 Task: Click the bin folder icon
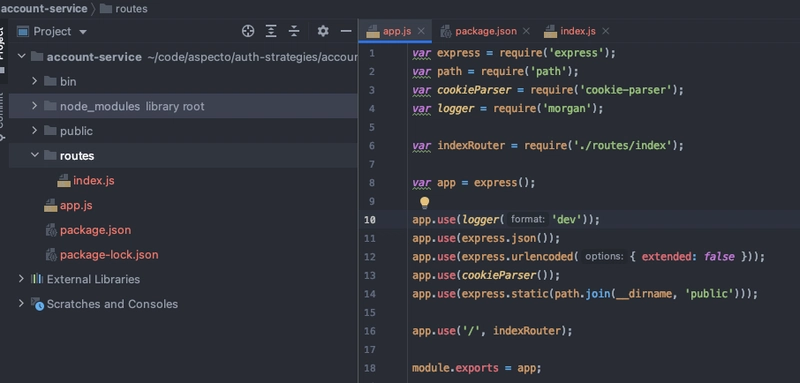(x=50, y=81)
